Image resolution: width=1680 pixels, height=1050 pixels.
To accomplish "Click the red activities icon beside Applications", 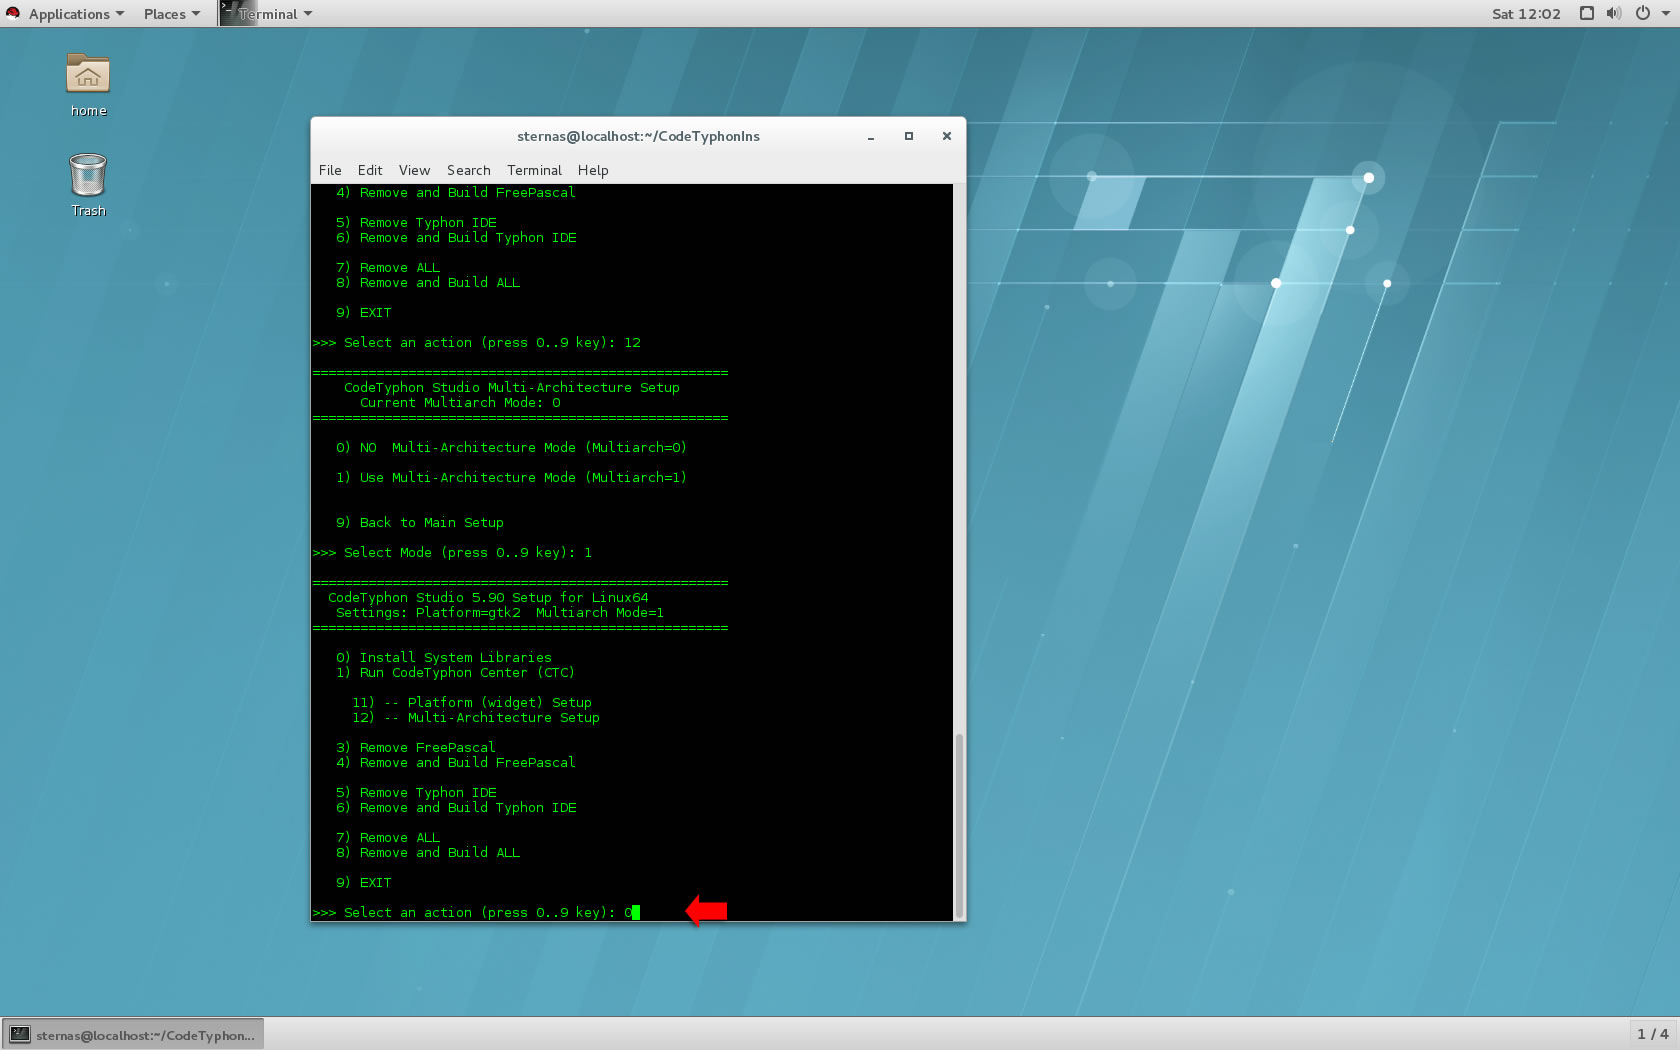I will click(x=13, y=13).
